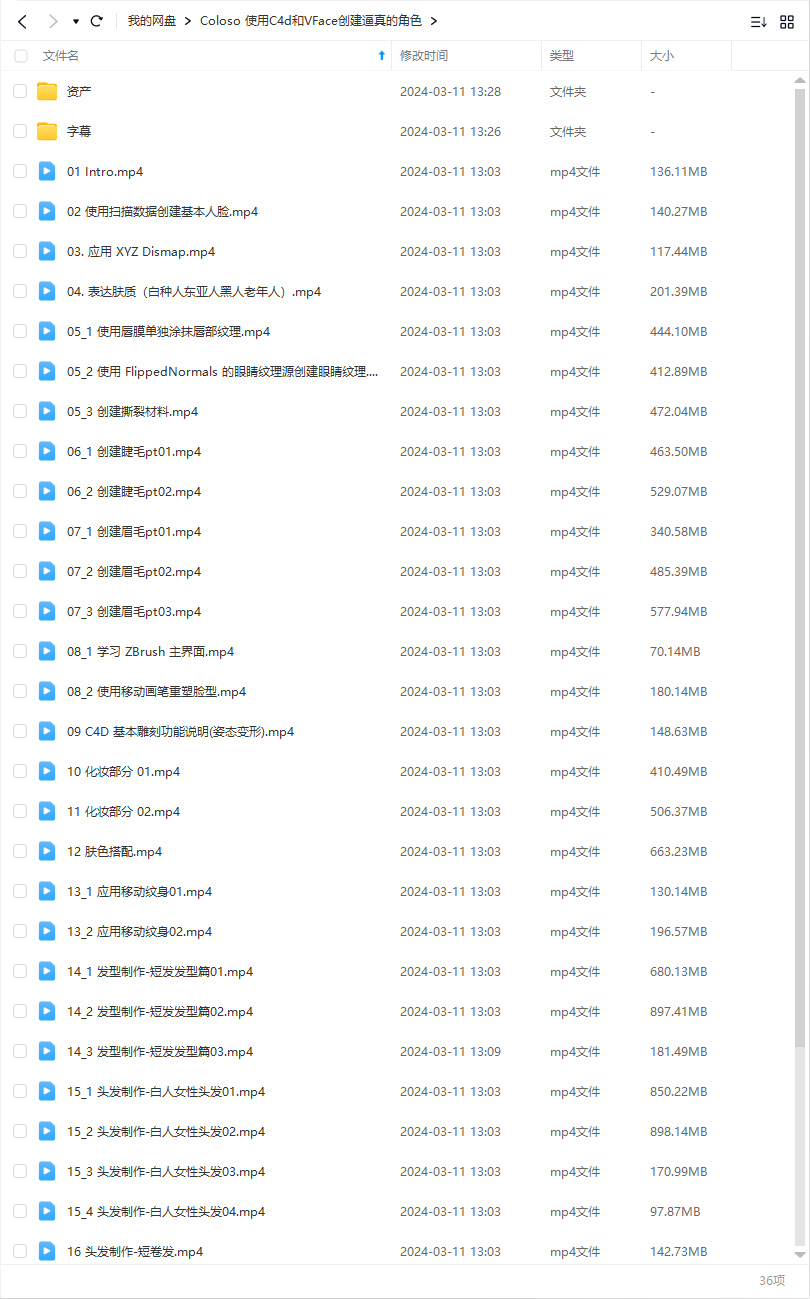The width and height of the screenshot is (810, 1299).
Task: Open the sort order options icon
Action: pyautogui.click(x=759, y=21)
